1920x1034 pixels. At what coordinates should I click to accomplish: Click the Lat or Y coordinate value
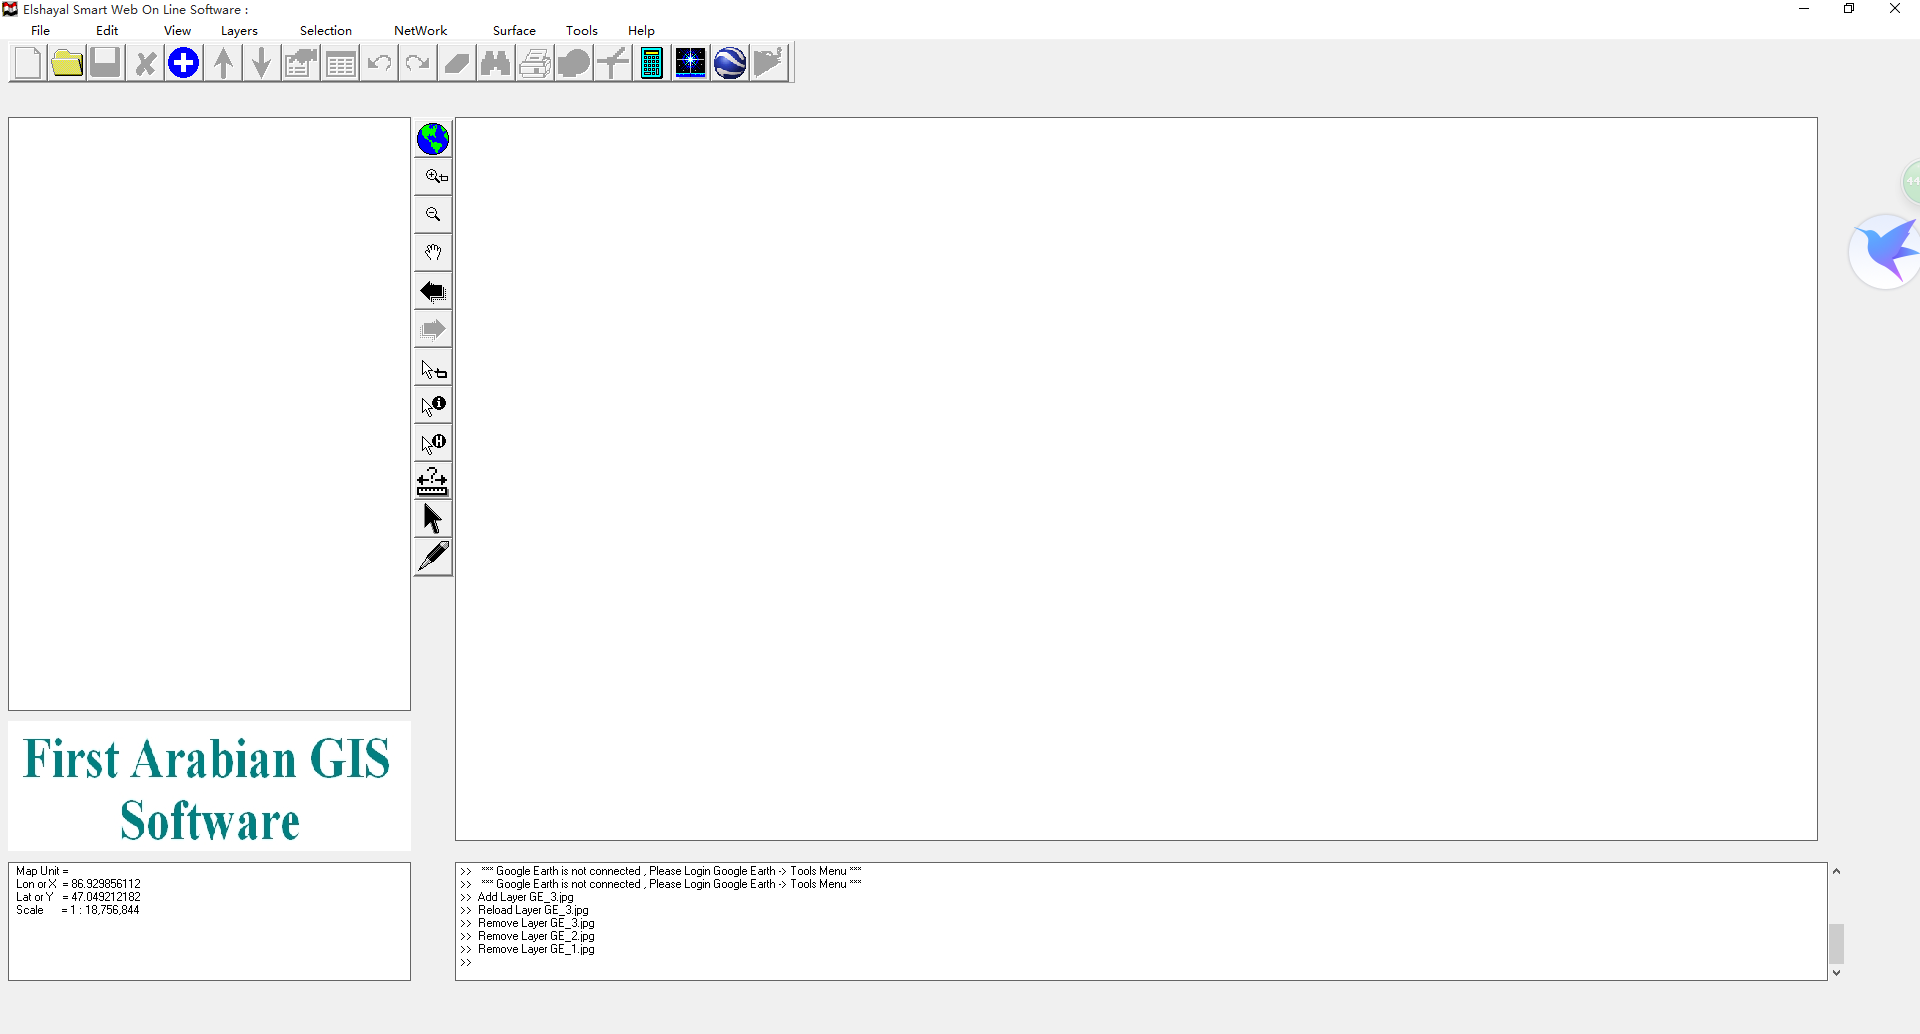[106, 897]
